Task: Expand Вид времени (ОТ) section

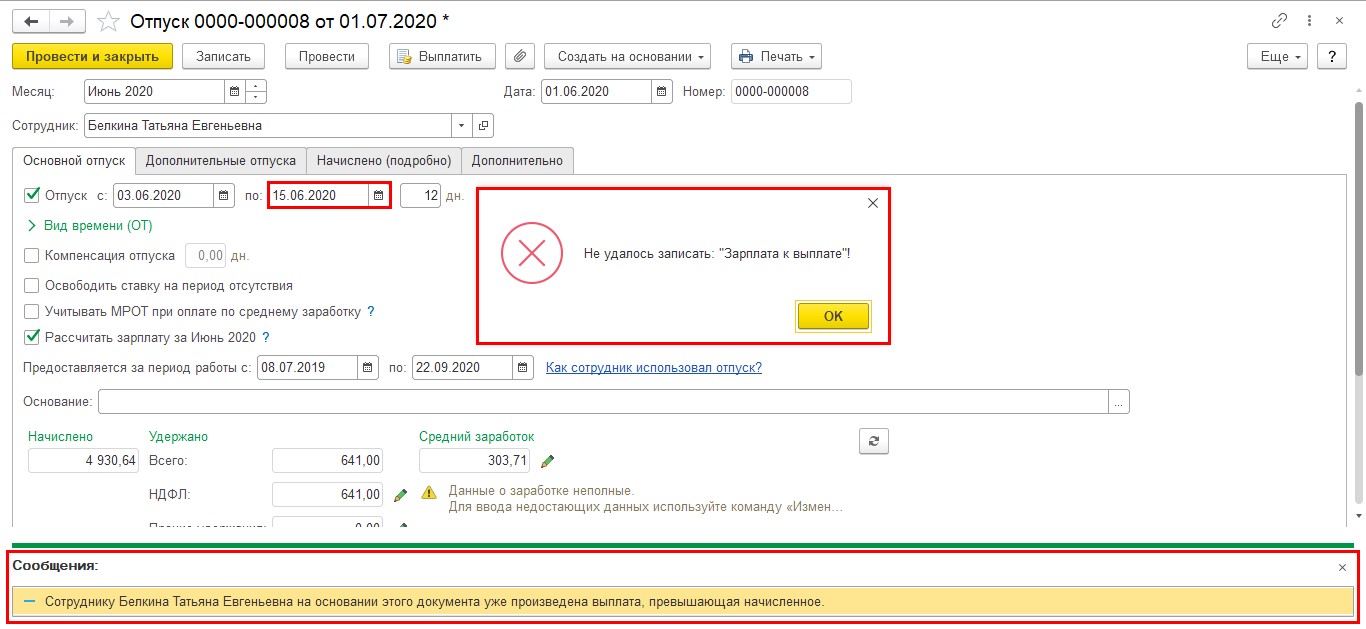Action: point(90,226)
